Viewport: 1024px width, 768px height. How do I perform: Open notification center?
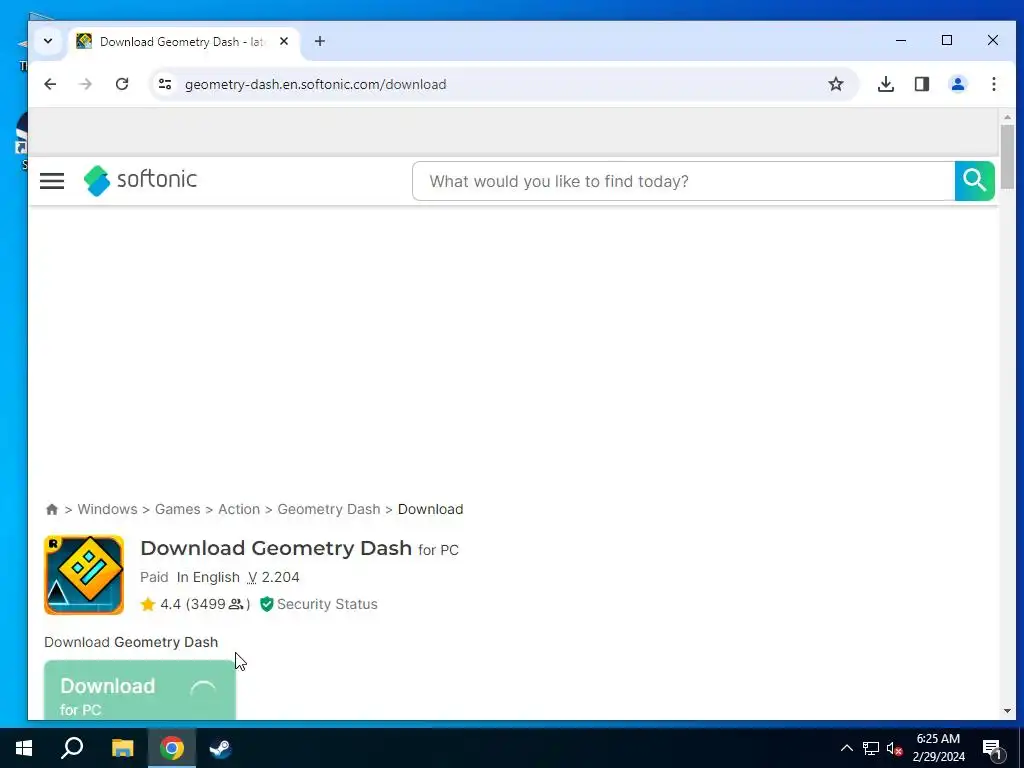pyautogui.click(x=993, y=748)
